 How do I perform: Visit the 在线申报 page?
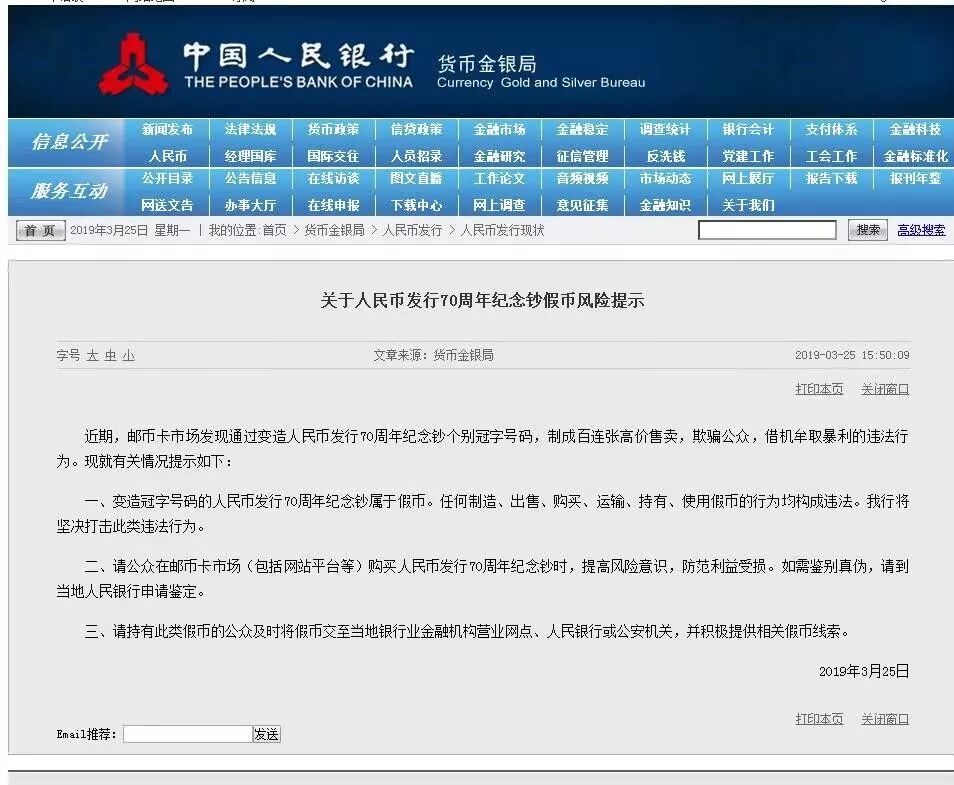333,205
